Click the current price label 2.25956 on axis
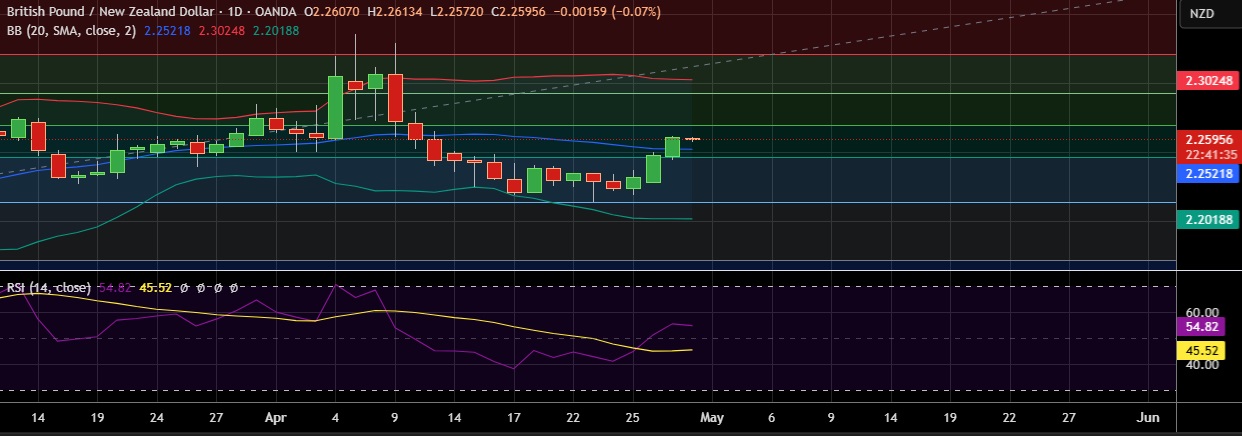Screen dimensions: 1242x436 pyautogui.click(x=1209, y=139)
